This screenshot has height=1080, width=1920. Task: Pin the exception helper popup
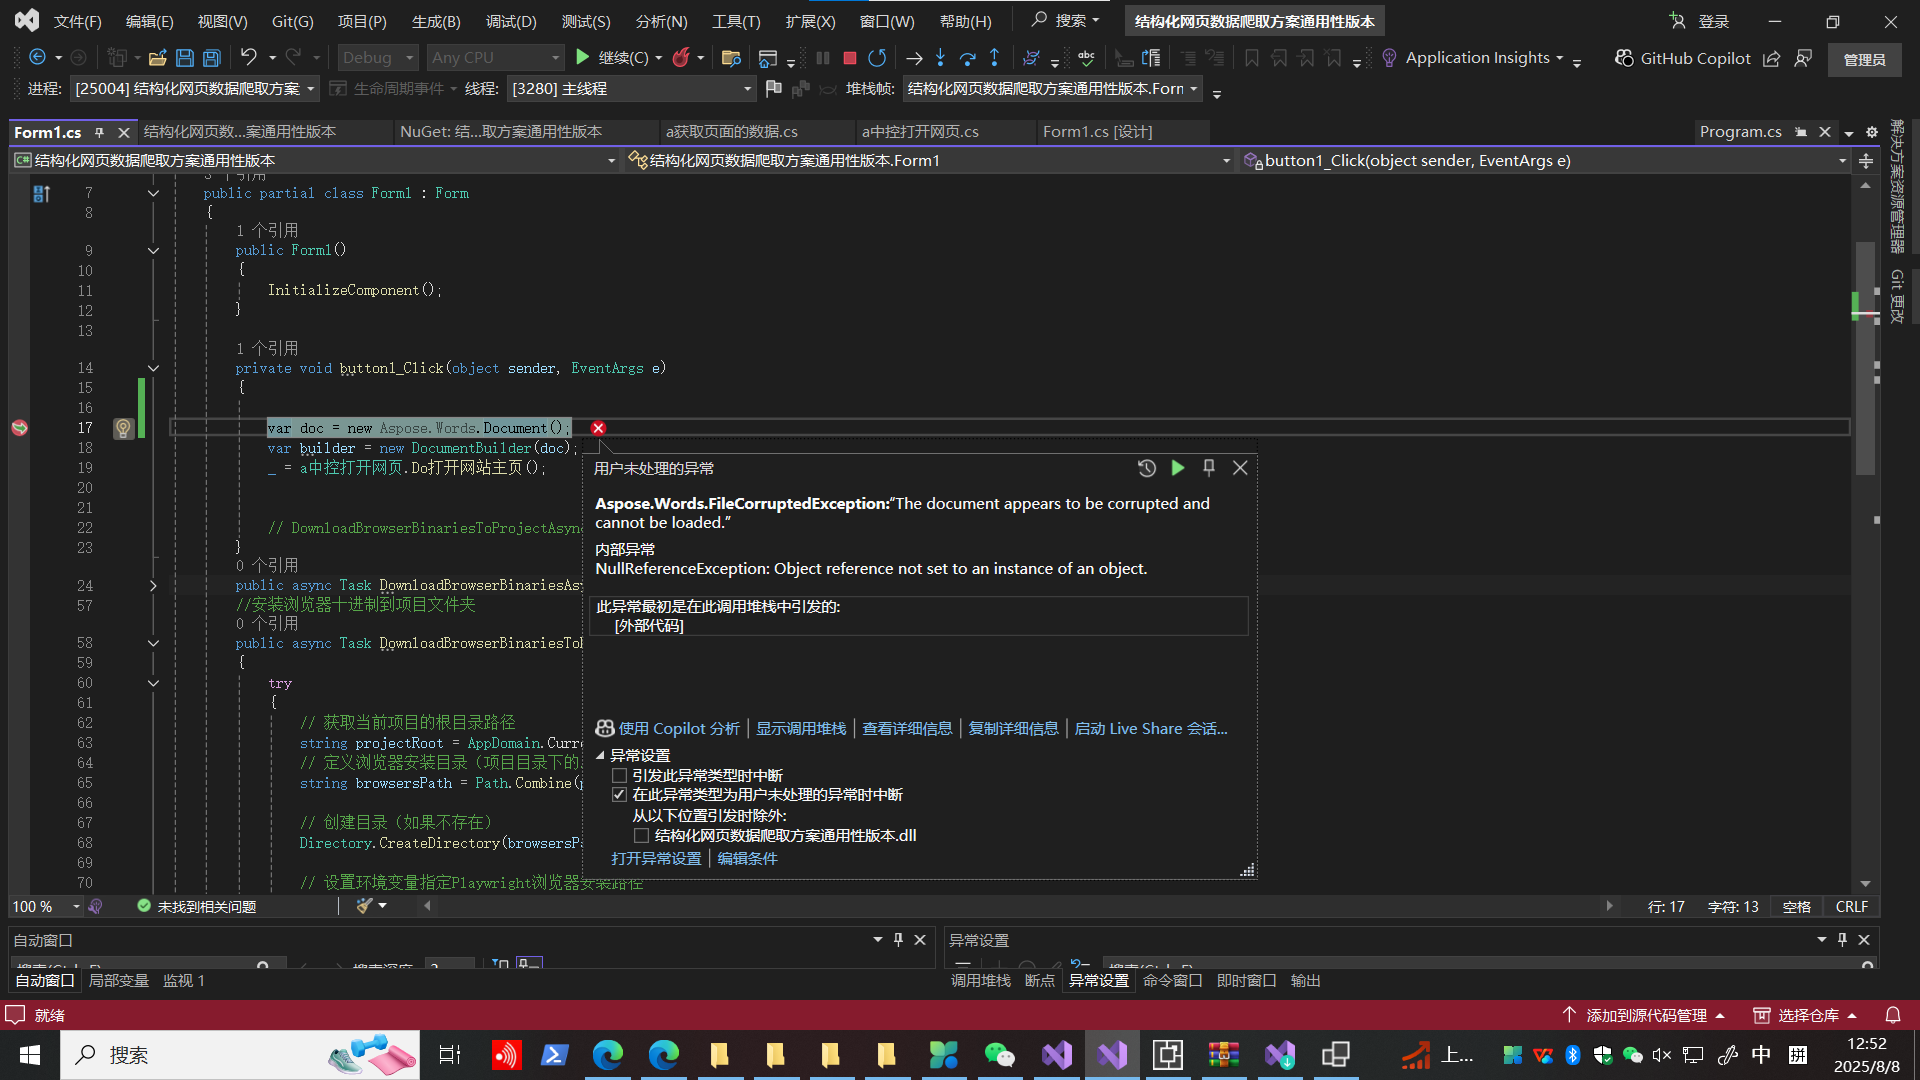point(1209,468)
